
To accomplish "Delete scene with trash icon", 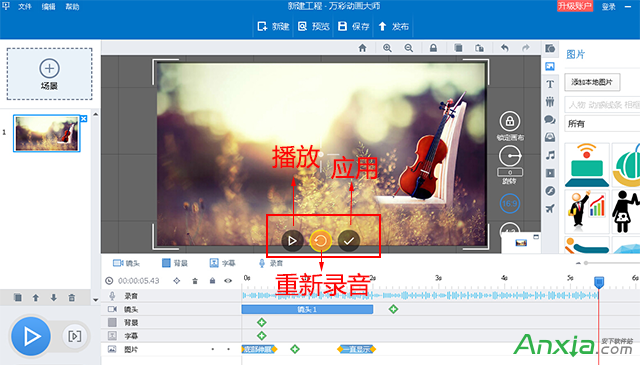I will click(x=71, y=298).
